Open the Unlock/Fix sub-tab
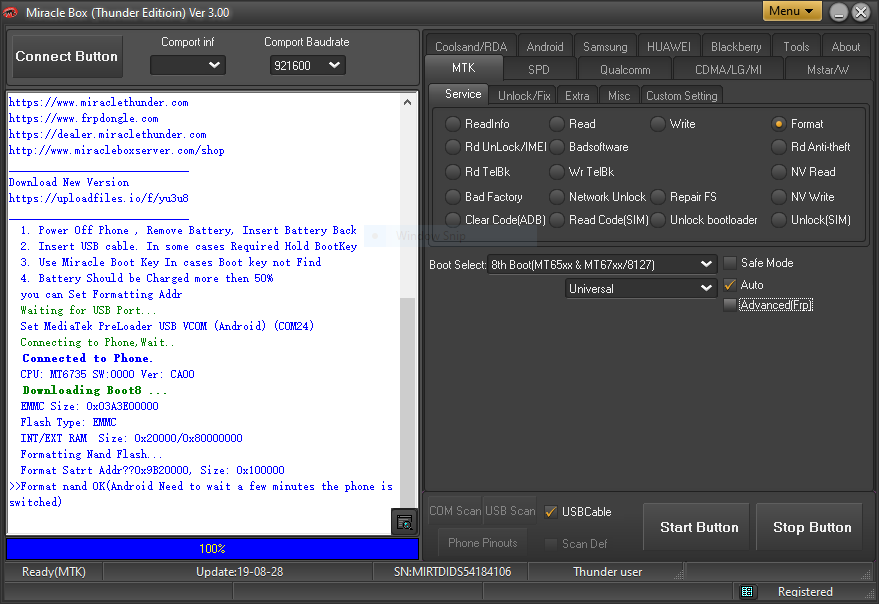The width and height of the screenshot is (879, 604). (x=524, y=96)
